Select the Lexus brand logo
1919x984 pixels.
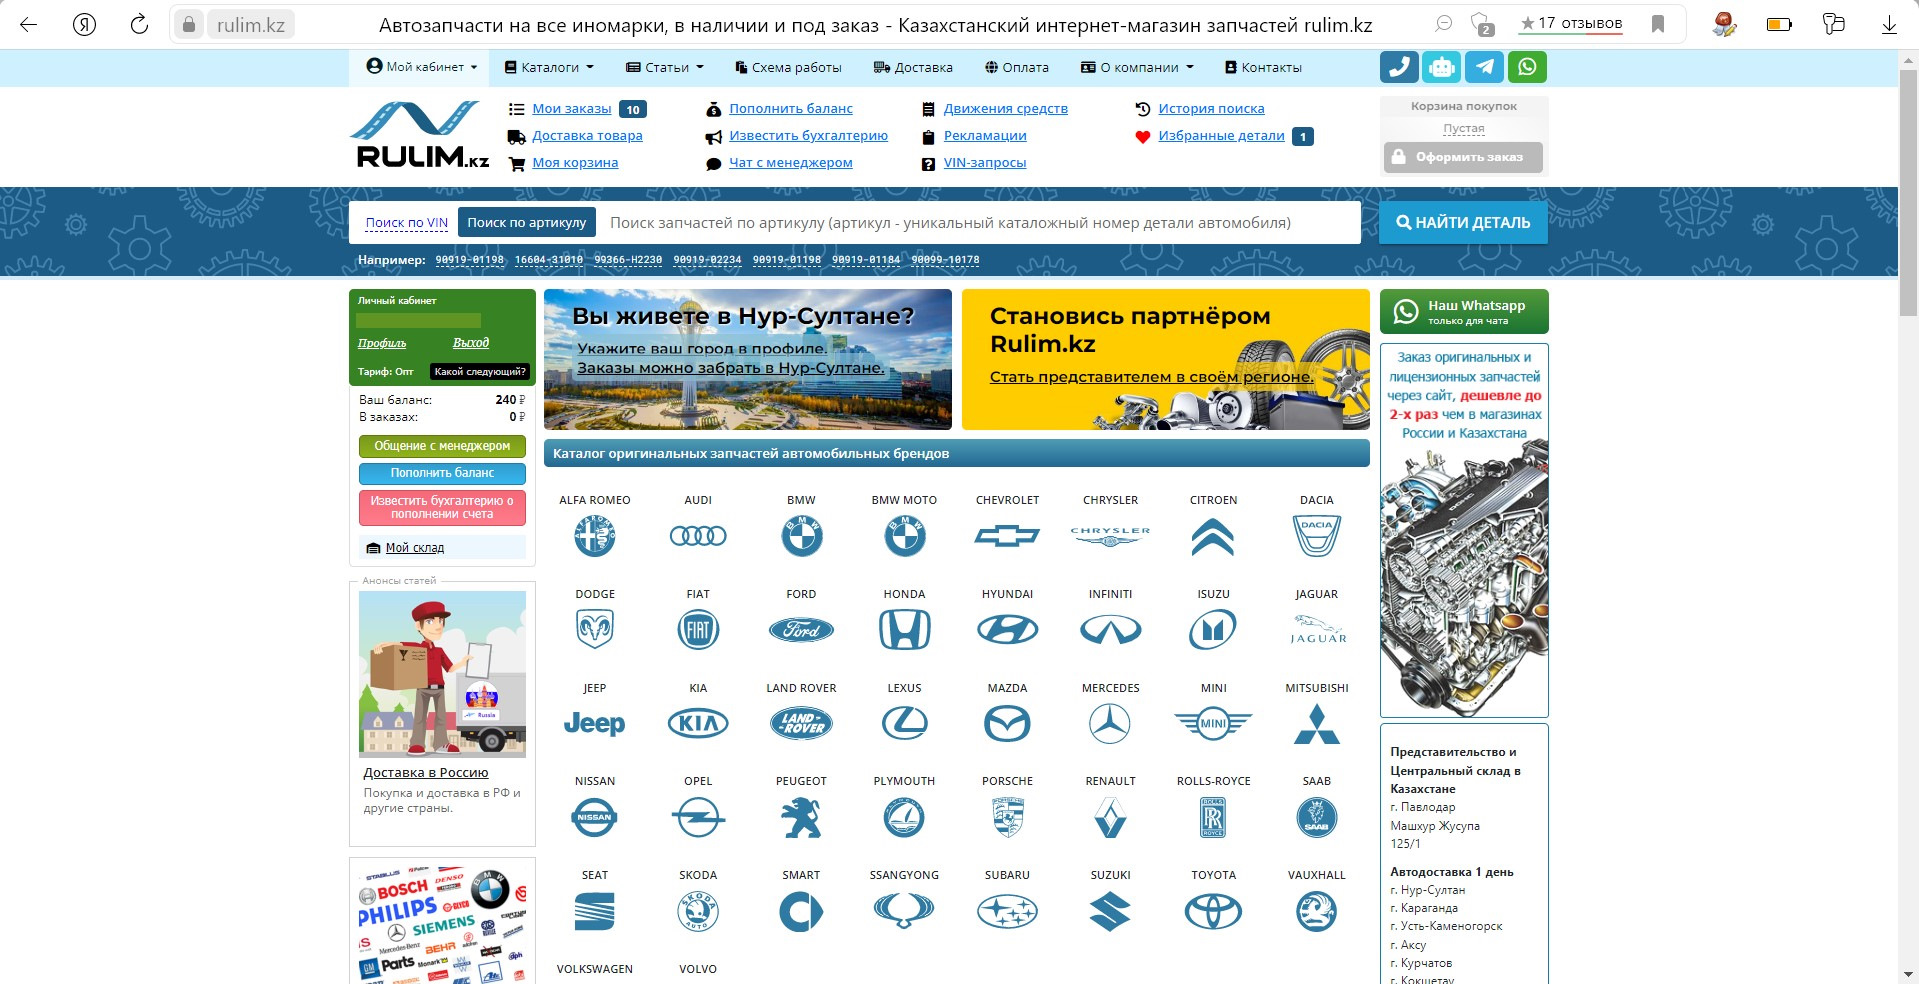[904, 723]
